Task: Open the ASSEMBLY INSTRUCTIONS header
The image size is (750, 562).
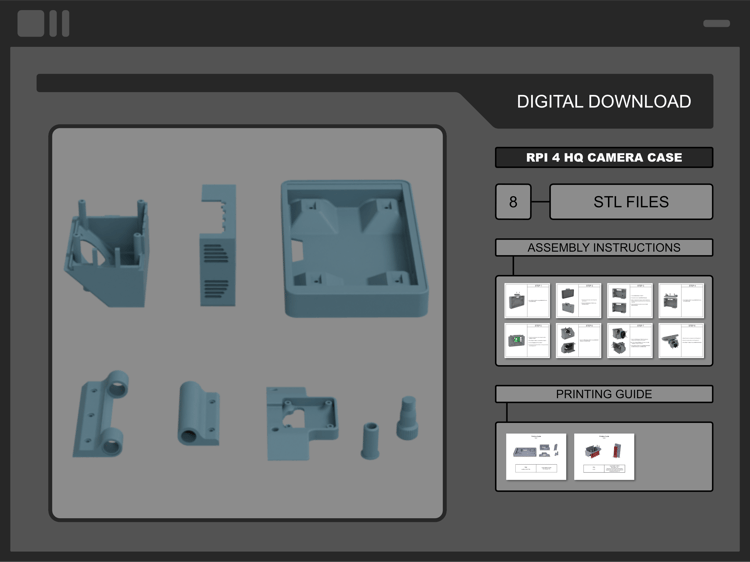Action: point(604,247)
